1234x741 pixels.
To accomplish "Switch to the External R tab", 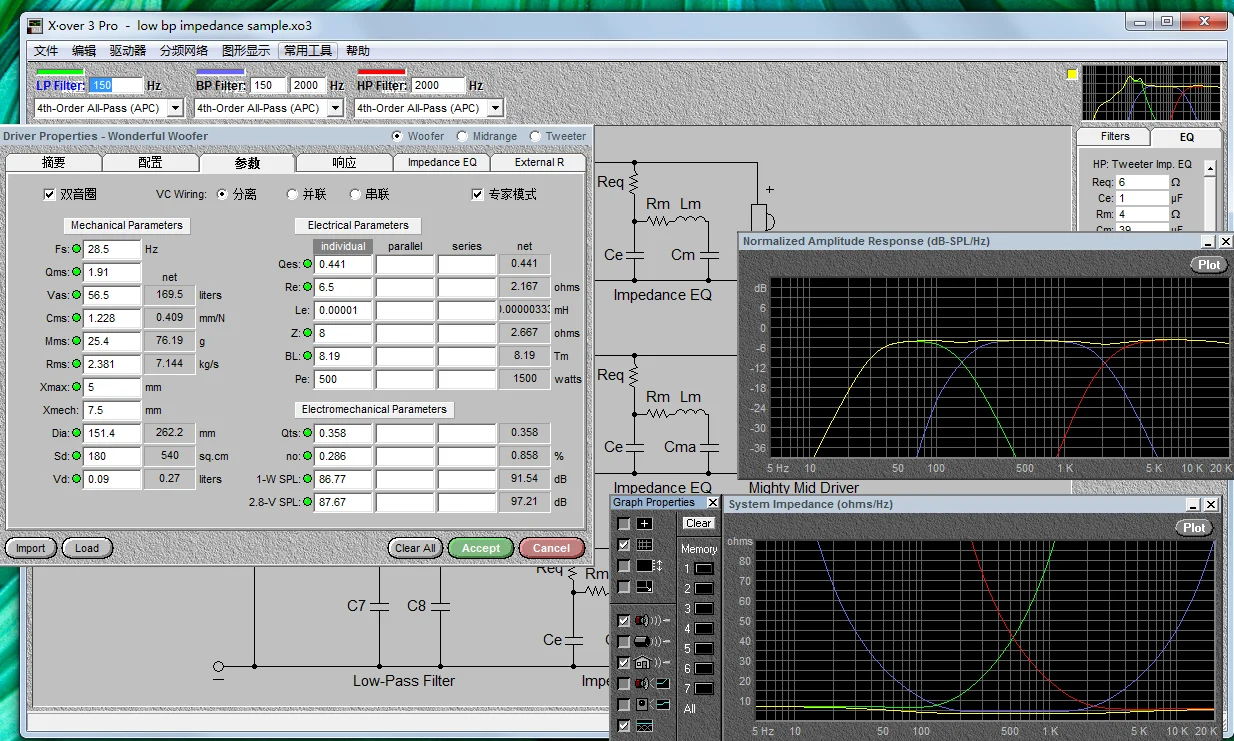I will (539, 163).
